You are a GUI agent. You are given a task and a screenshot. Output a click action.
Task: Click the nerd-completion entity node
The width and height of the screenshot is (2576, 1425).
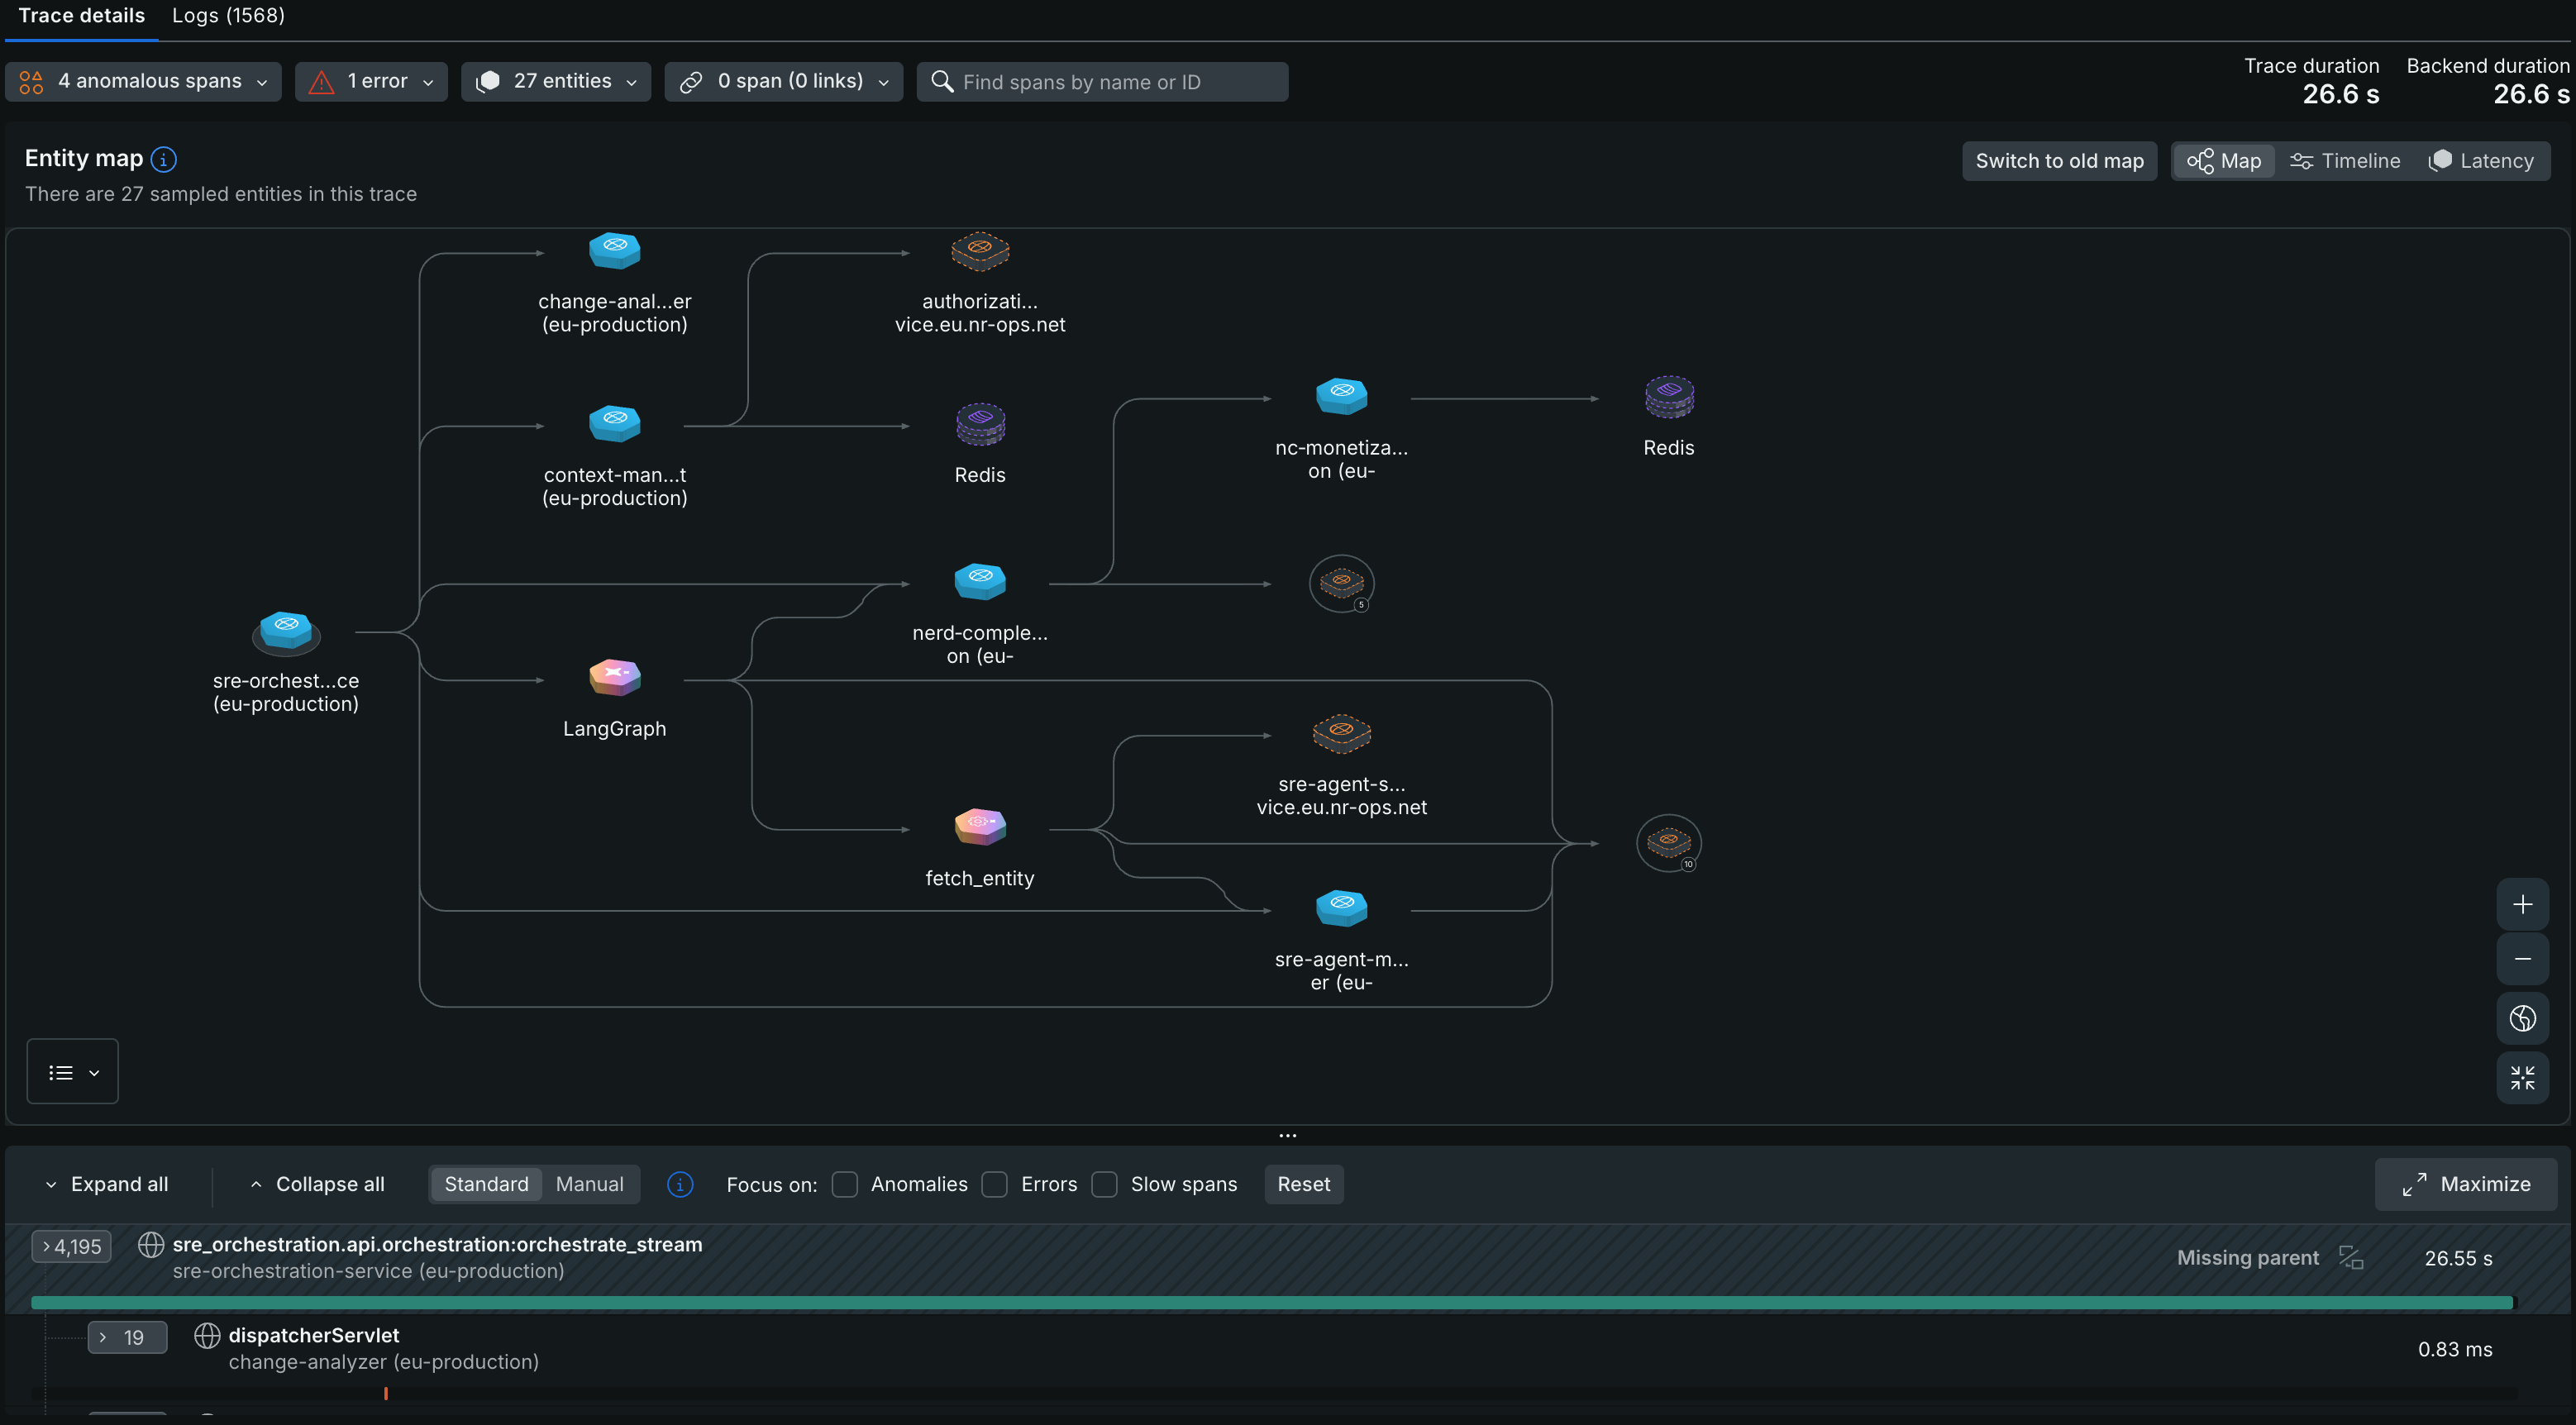[980, 581]
